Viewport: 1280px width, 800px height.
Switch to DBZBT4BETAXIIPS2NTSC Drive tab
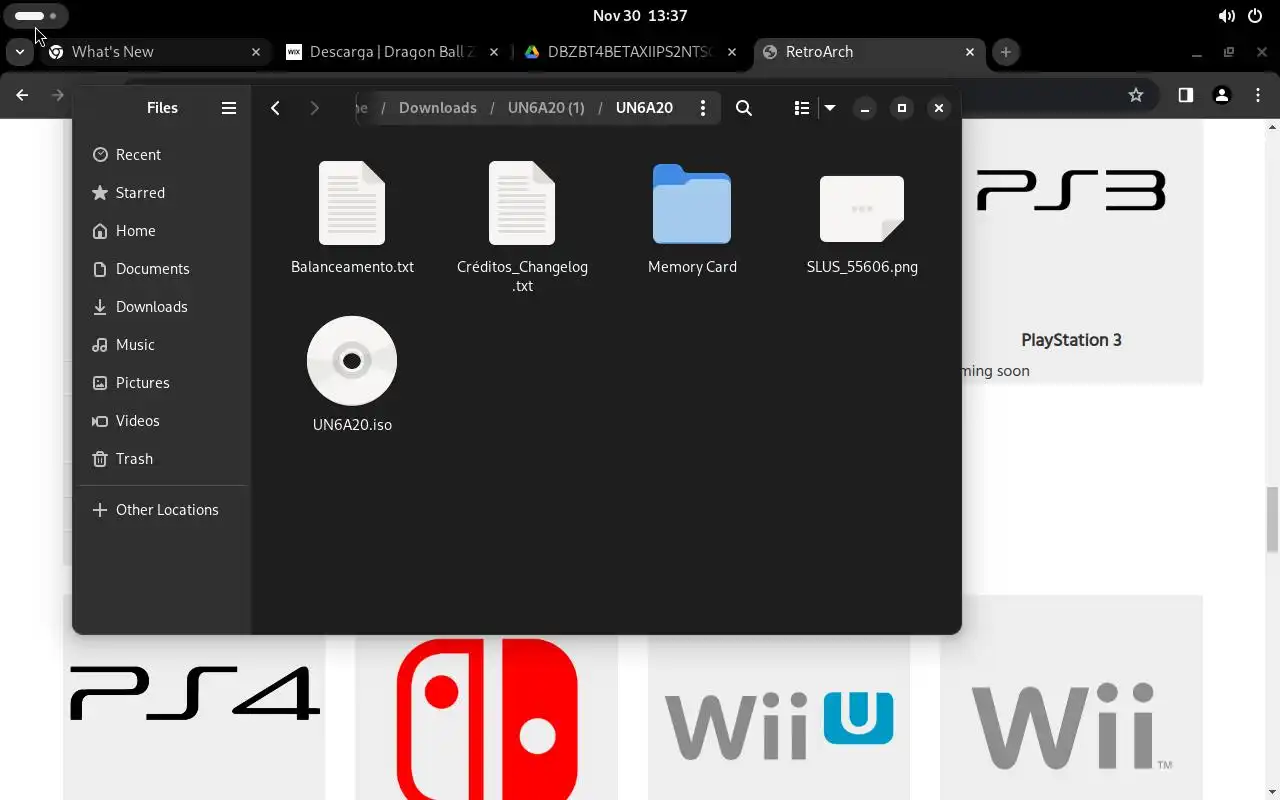point(630,52)
